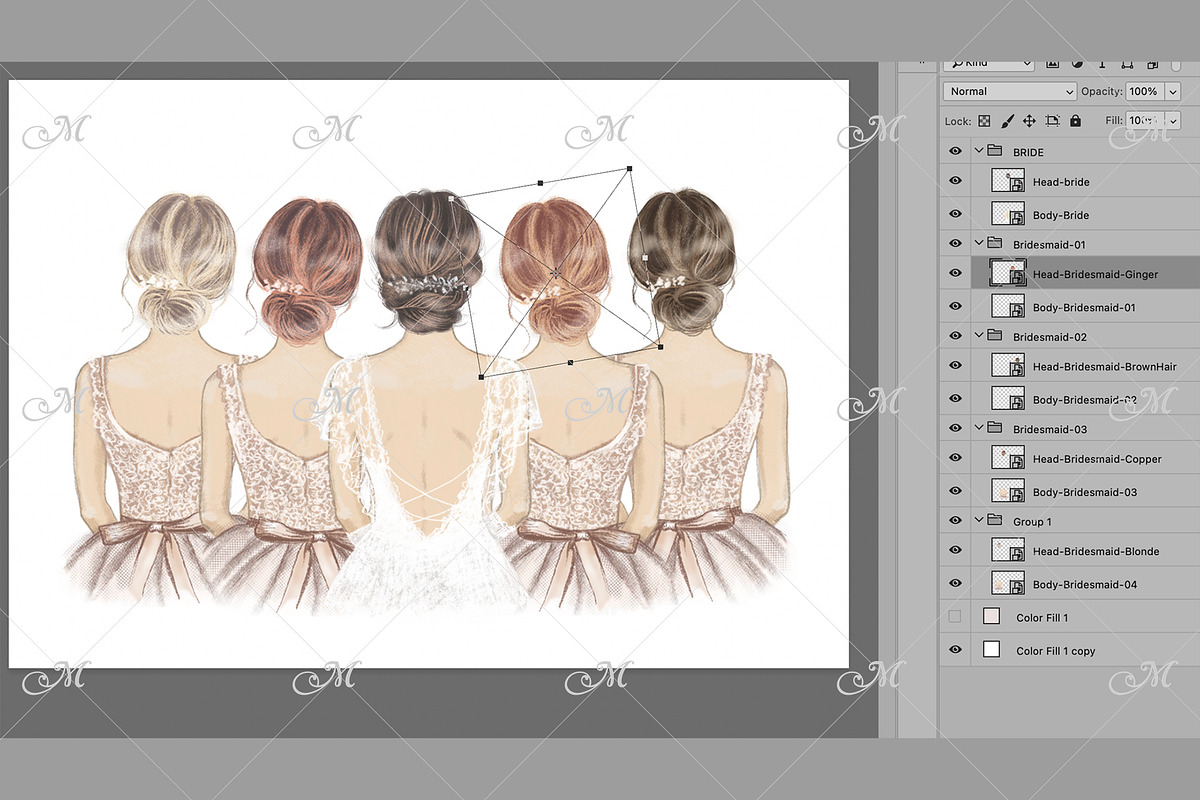1200x800 pixels.
Task: Click the Body-Bridesmaid-02 smart object thumbnail
Action: [1008, 399]
